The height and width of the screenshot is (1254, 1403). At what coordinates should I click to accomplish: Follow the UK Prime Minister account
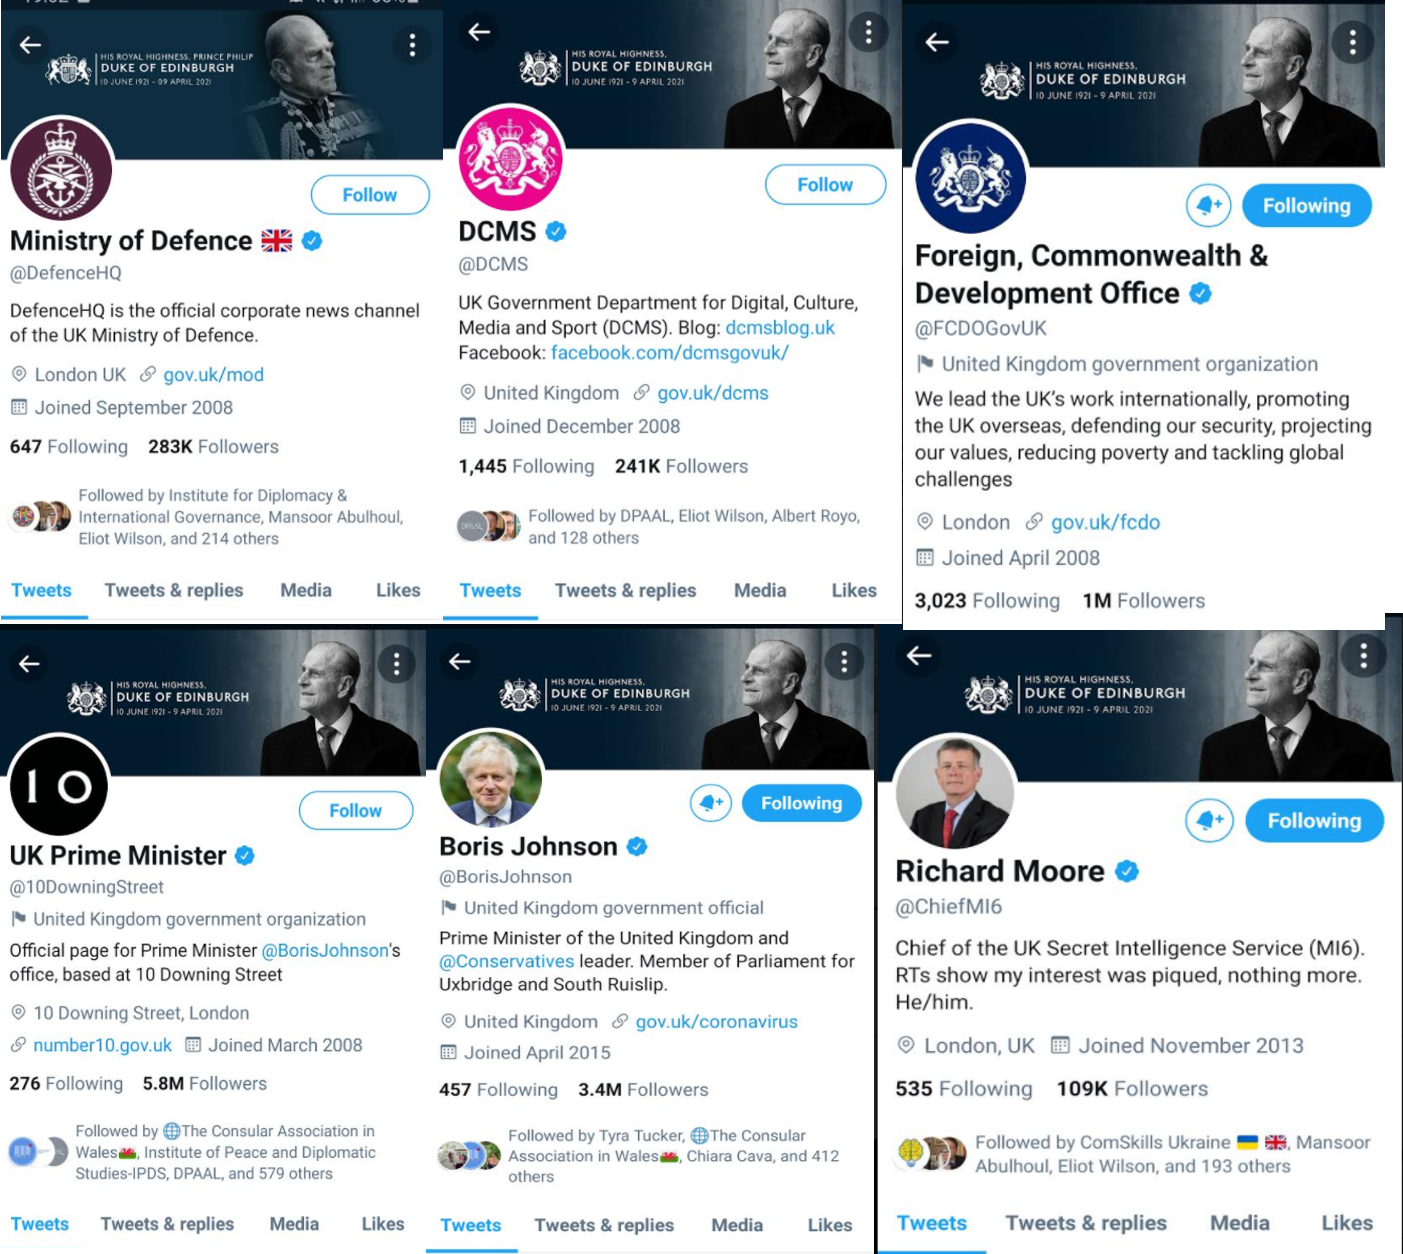click(x=356, y=810)
